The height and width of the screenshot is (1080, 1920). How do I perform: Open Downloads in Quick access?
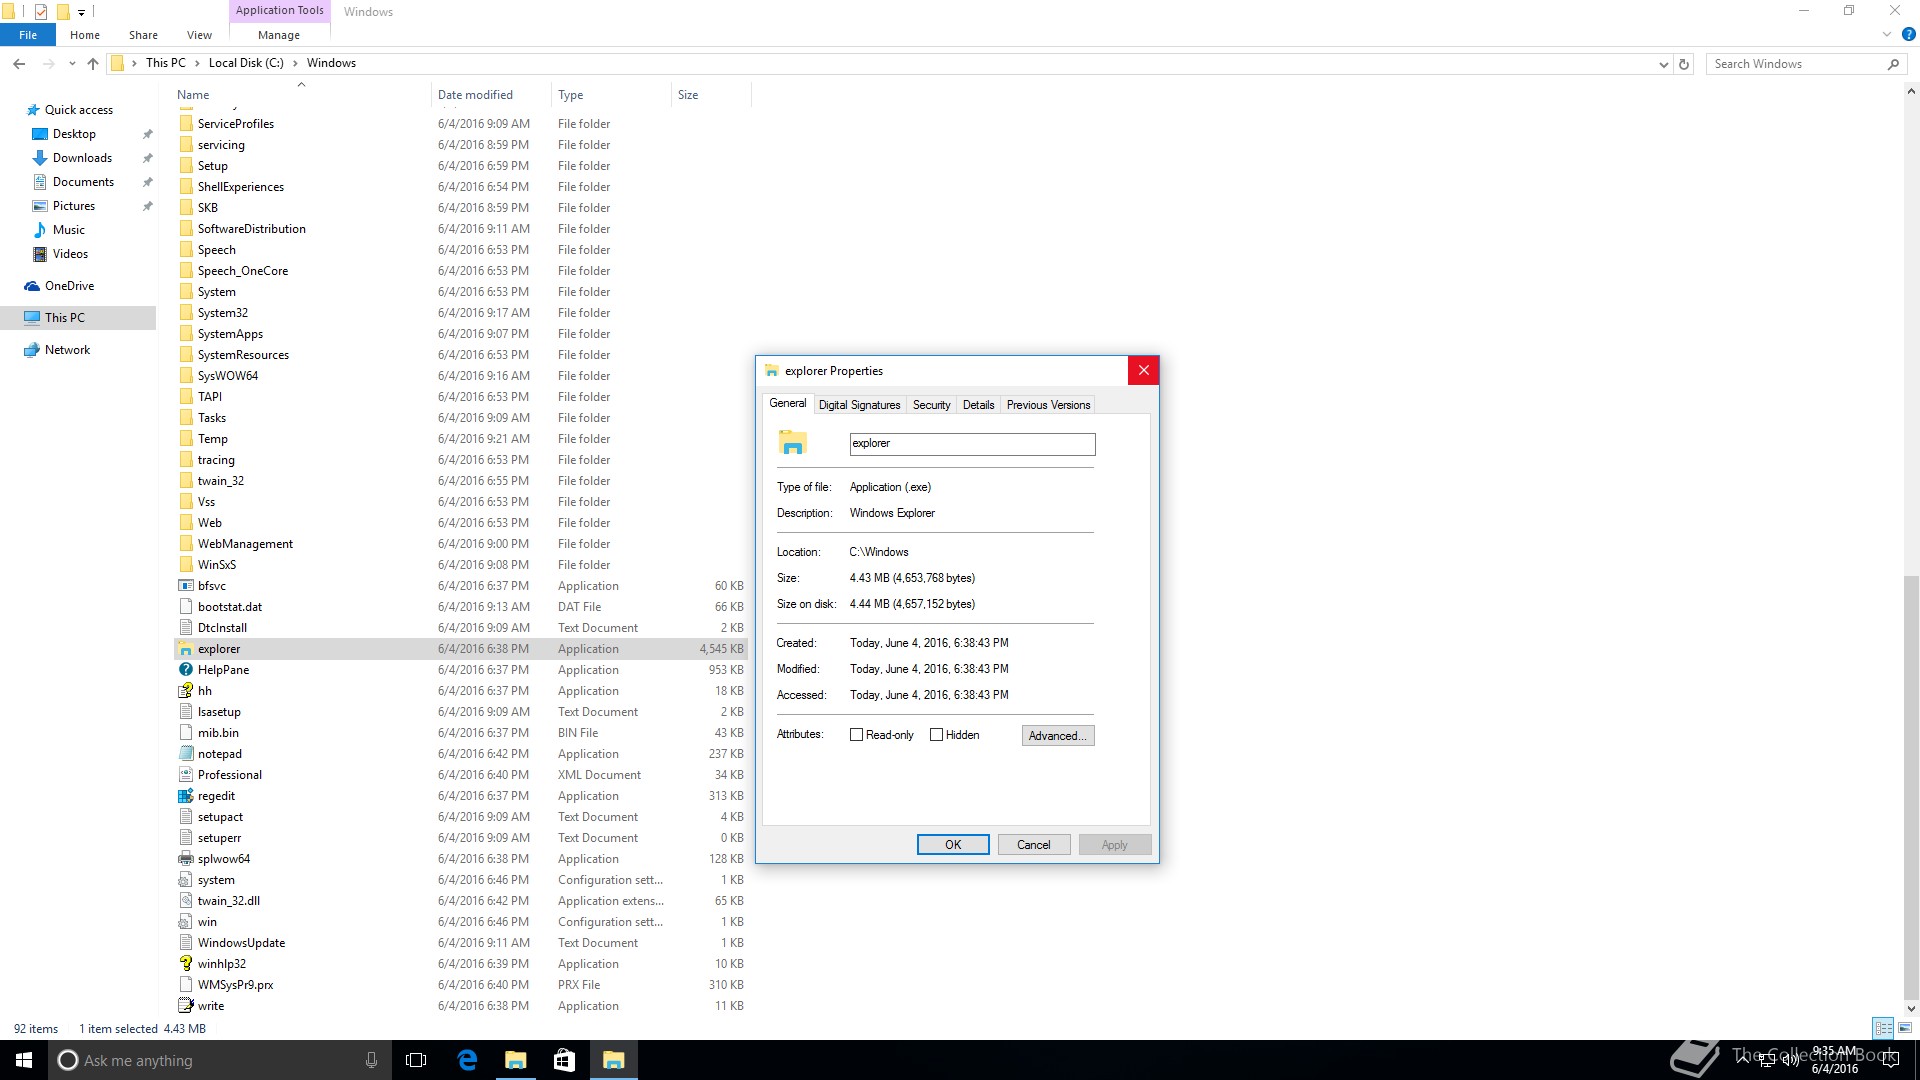click(x=82, y=158)
